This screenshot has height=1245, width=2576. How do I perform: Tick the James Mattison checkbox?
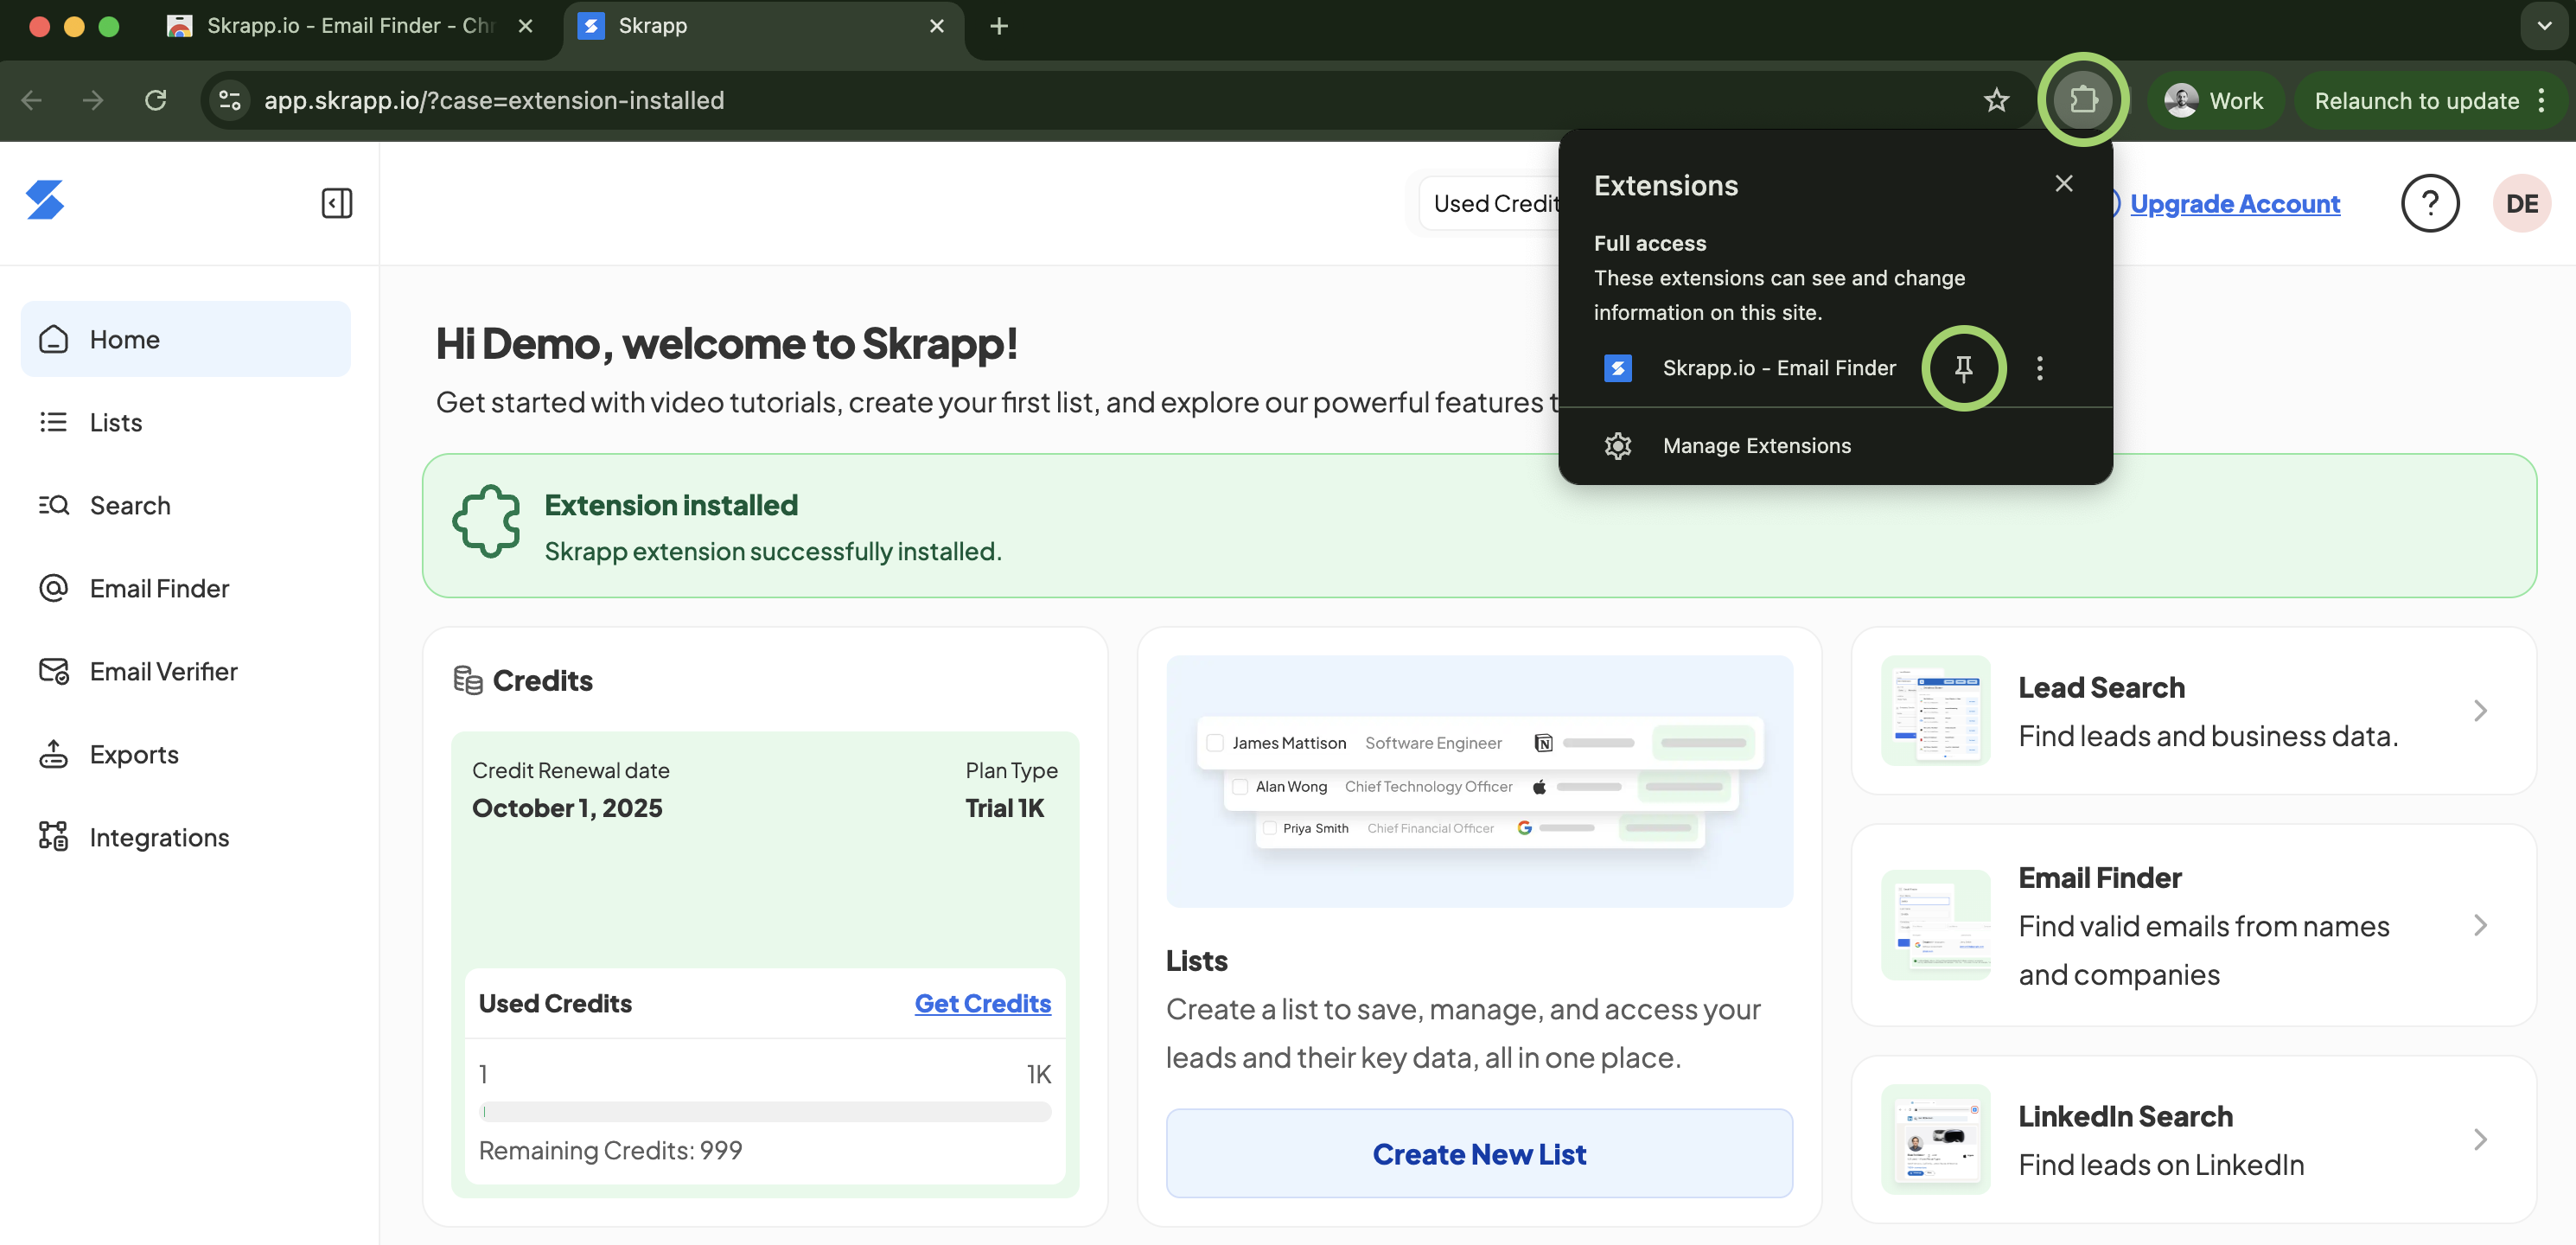point(1215,743)
